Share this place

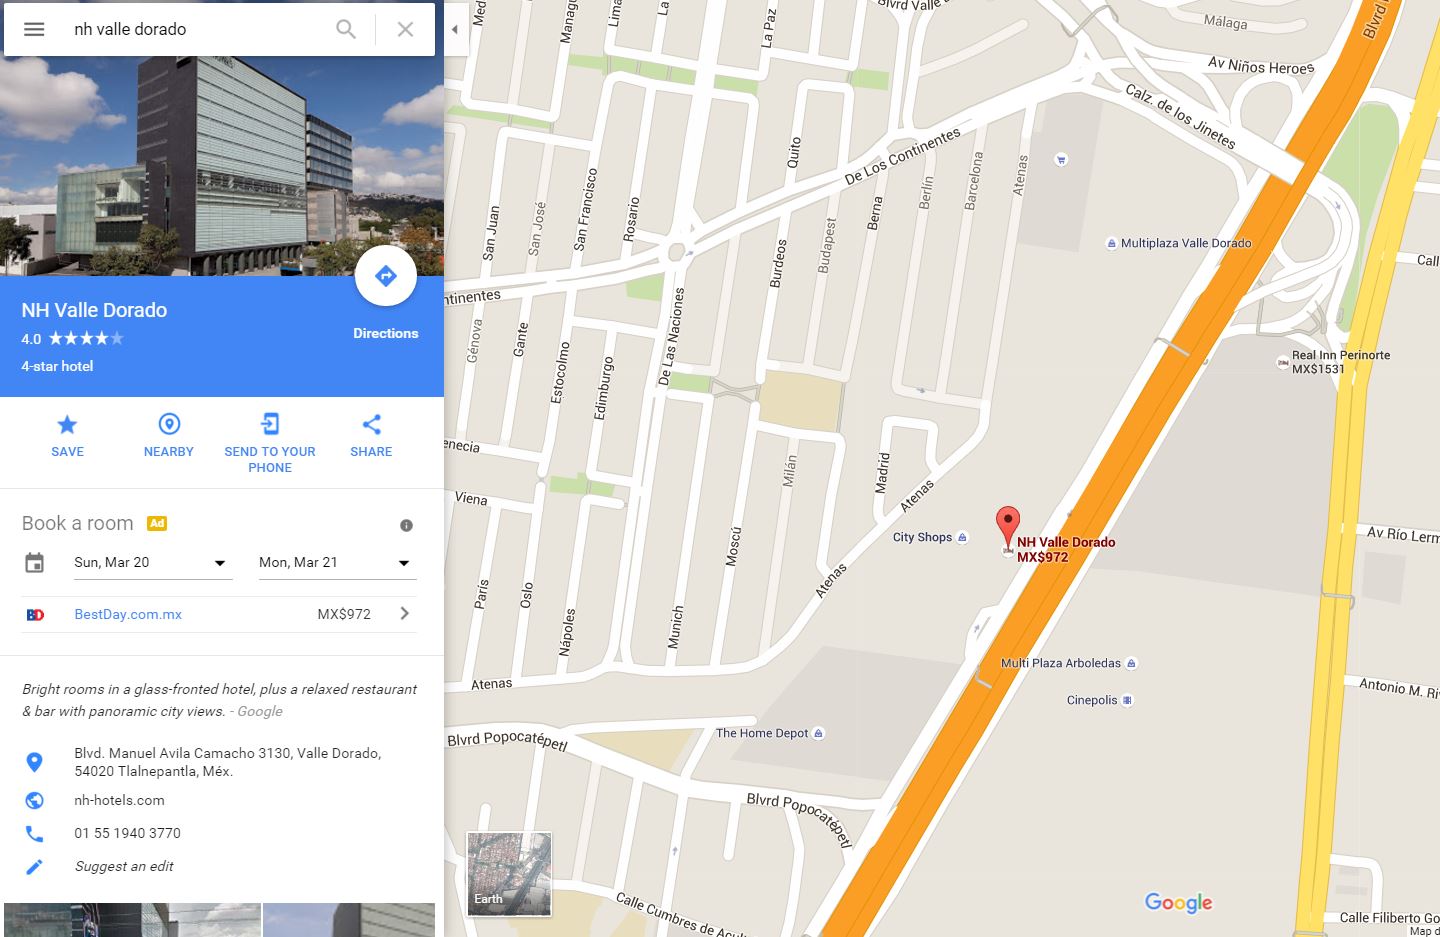pos(371,437)
